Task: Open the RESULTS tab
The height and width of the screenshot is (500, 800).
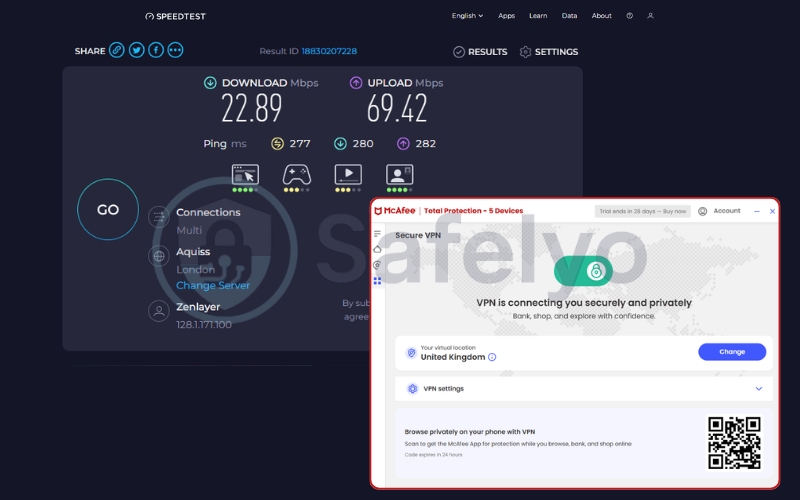Action: [x=480, y=52]
